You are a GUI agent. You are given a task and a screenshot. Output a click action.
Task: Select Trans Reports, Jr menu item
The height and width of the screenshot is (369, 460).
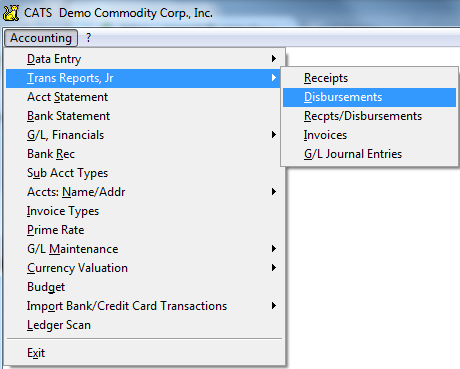coord(144,78)
